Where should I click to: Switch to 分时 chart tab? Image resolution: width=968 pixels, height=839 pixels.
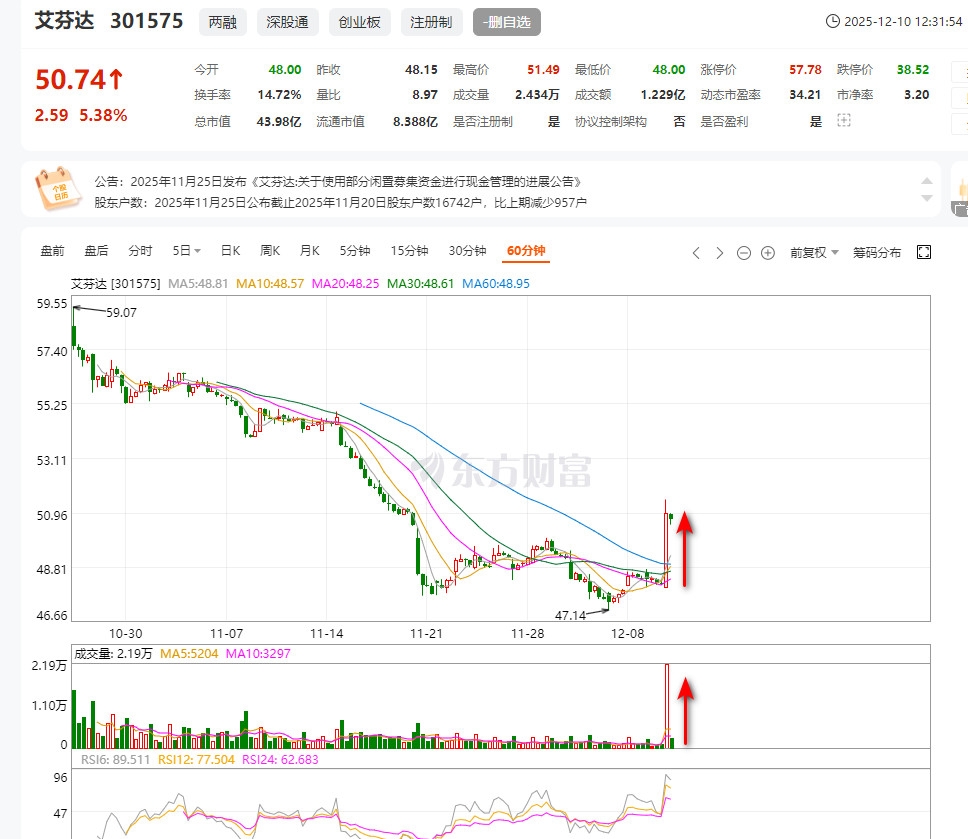coord(140,251)
